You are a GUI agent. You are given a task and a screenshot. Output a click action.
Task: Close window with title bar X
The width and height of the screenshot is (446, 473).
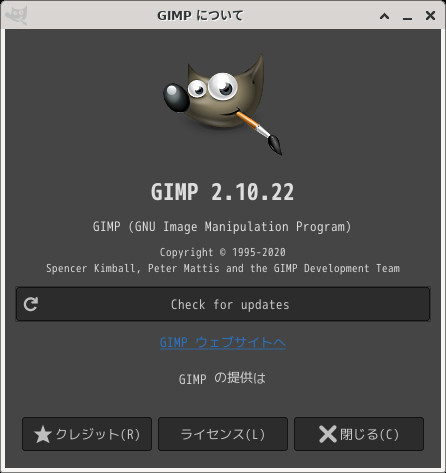click(x=430, y=15)
